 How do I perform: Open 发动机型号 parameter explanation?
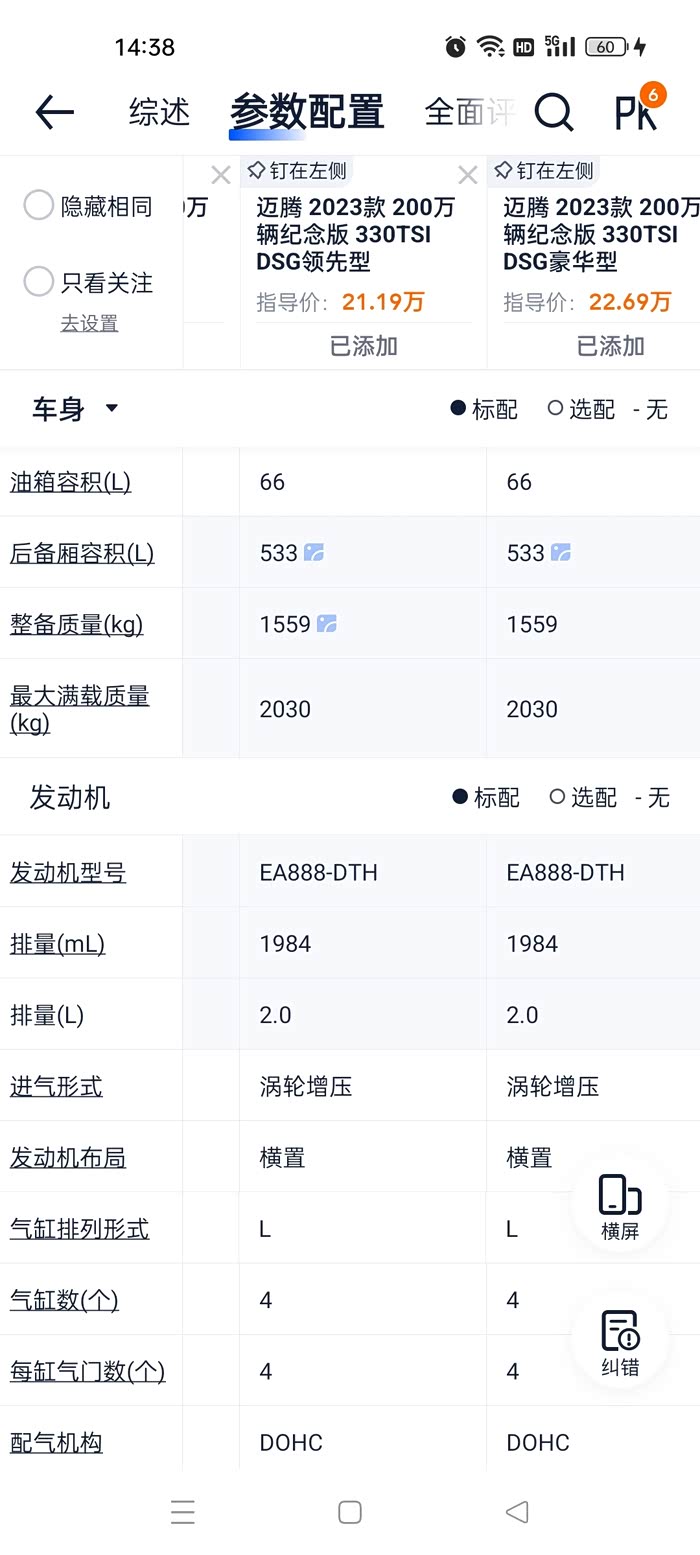[x=68, y=872]
